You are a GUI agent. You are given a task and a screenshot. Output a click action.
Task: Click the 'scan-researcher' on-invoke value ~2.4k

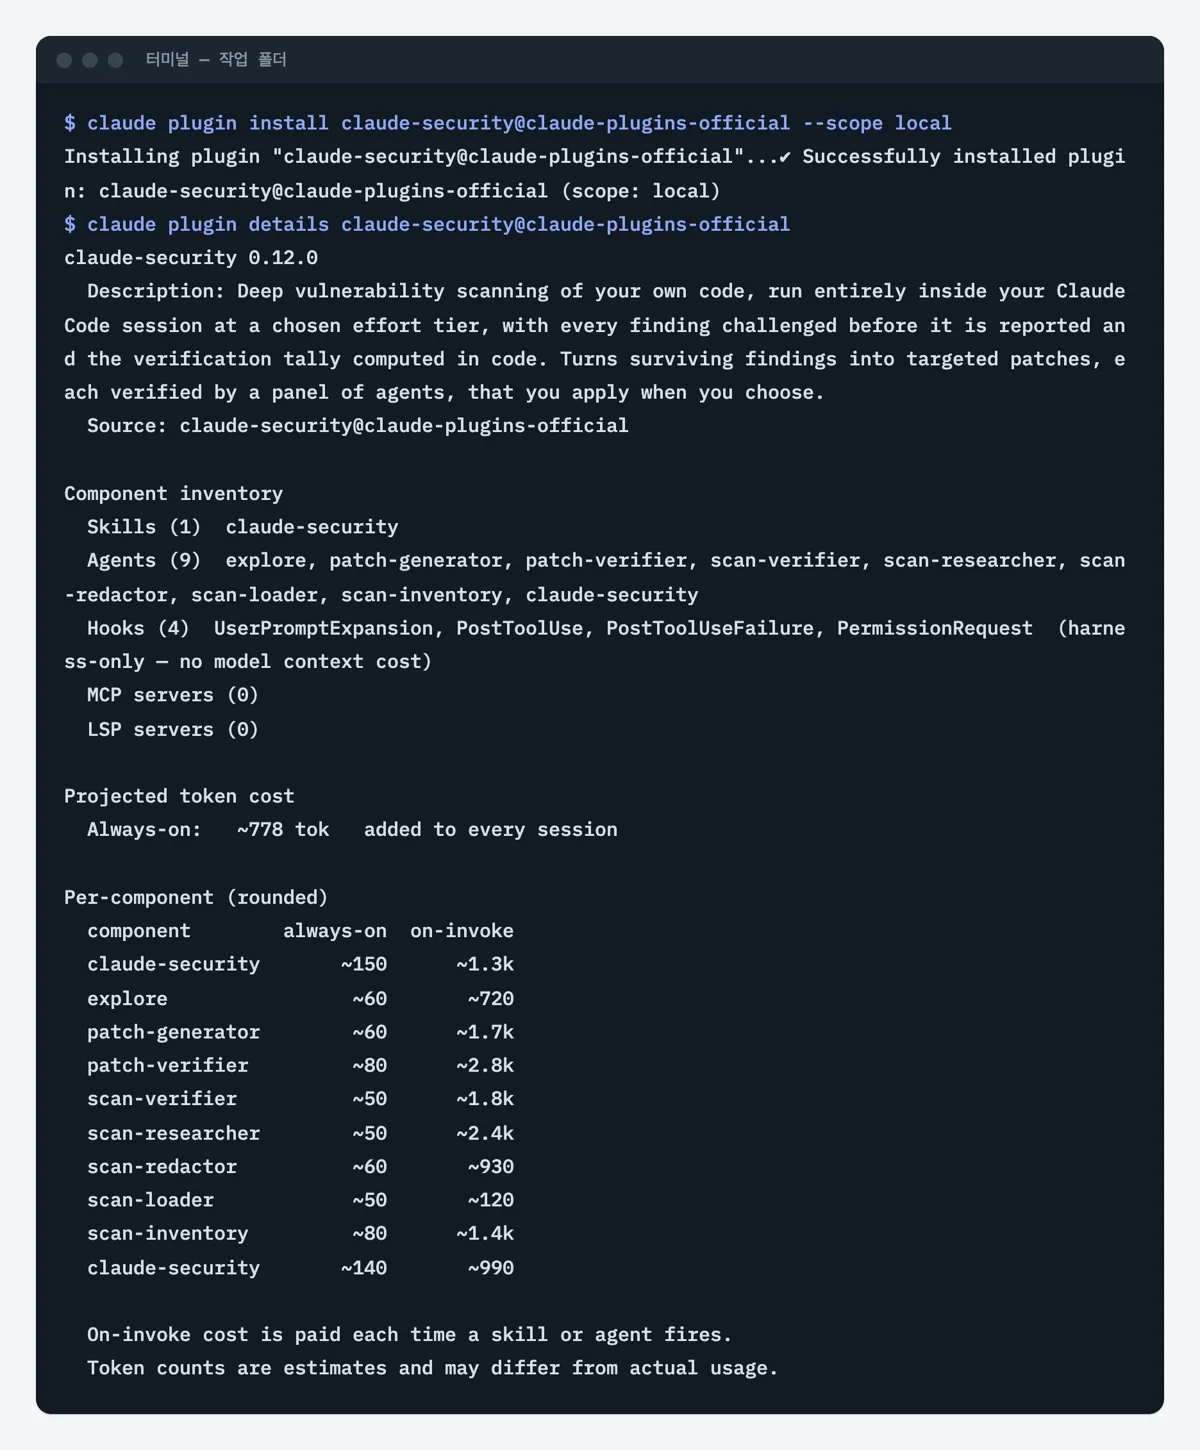(x=485, y=1133)
